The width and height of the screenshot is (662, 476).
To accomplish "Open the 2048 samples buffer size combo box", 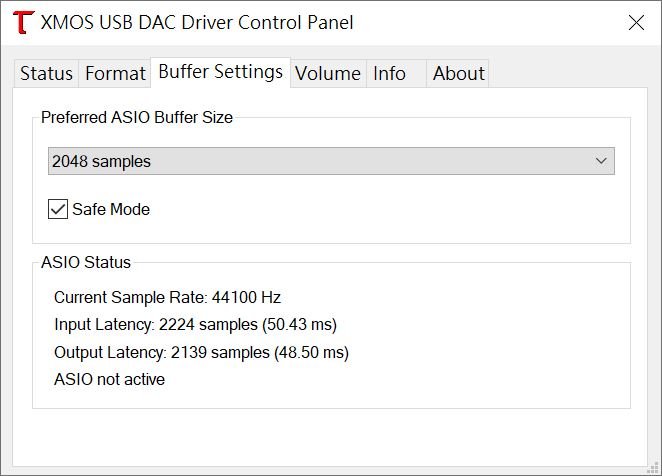I will [x=320, y=161].
